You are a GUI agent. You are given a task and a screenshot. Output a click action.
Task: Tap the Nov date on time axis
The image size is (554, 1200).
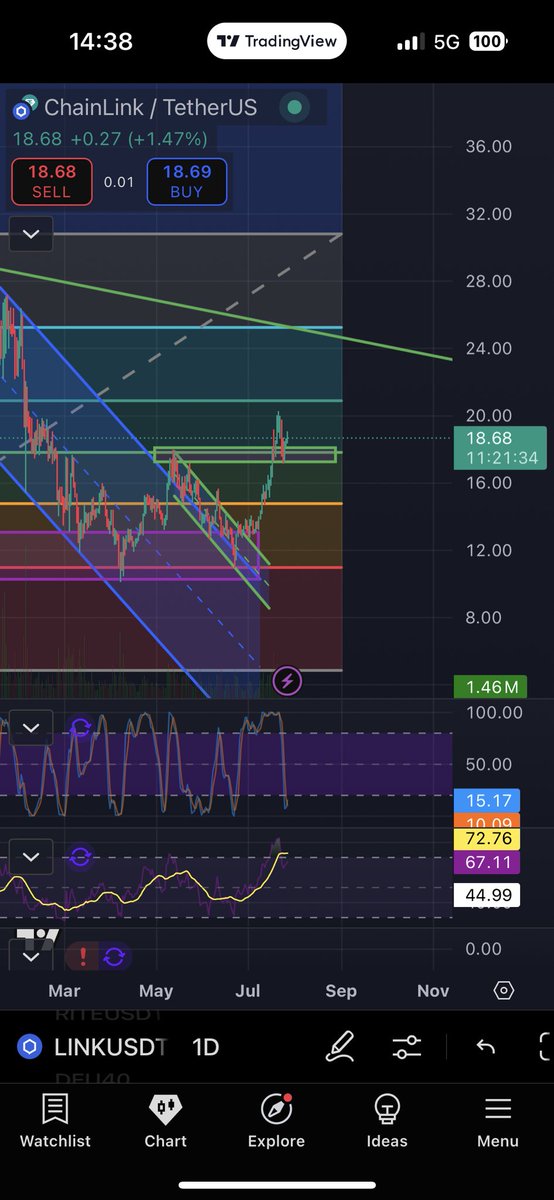point(433,991)
